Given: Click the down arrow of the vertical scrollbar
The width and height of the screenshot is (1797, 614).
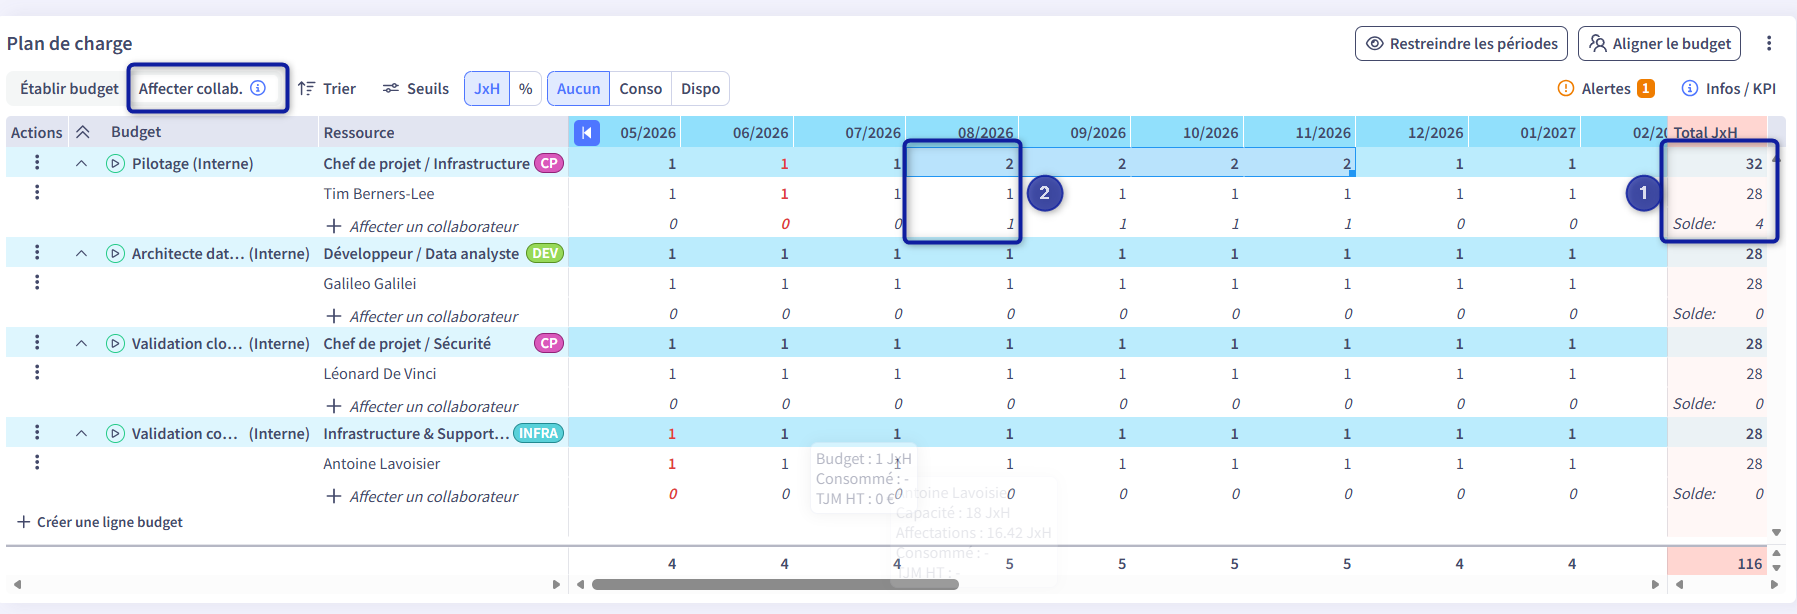Looking at the screenshot, I should tap(1776, 532).
